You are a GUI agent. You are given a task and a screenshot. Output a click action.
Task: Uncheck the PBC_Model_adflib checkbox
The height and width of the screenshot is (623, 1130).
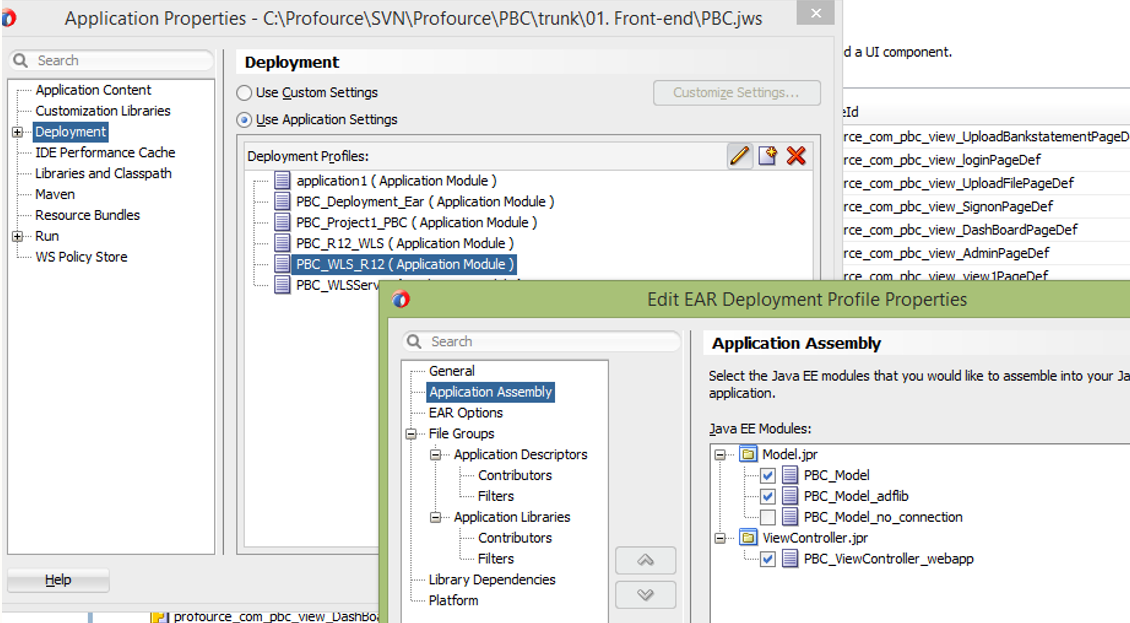pos(768,497)
